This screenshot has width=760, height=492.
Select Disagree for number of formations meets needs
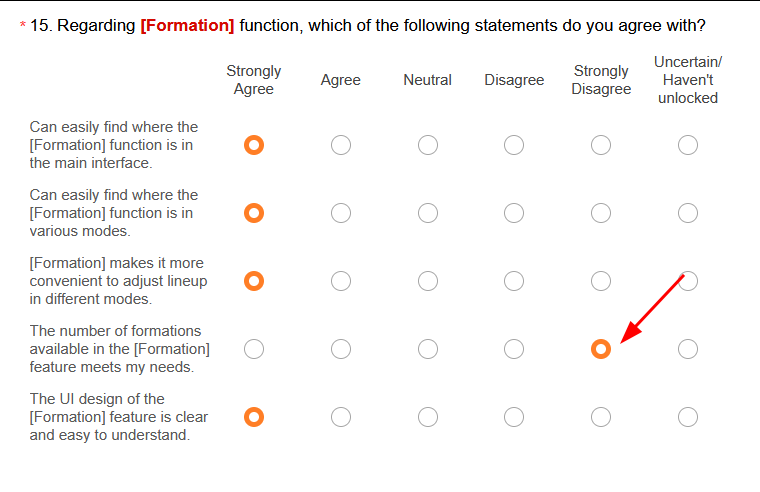click(x=514, y=349)
